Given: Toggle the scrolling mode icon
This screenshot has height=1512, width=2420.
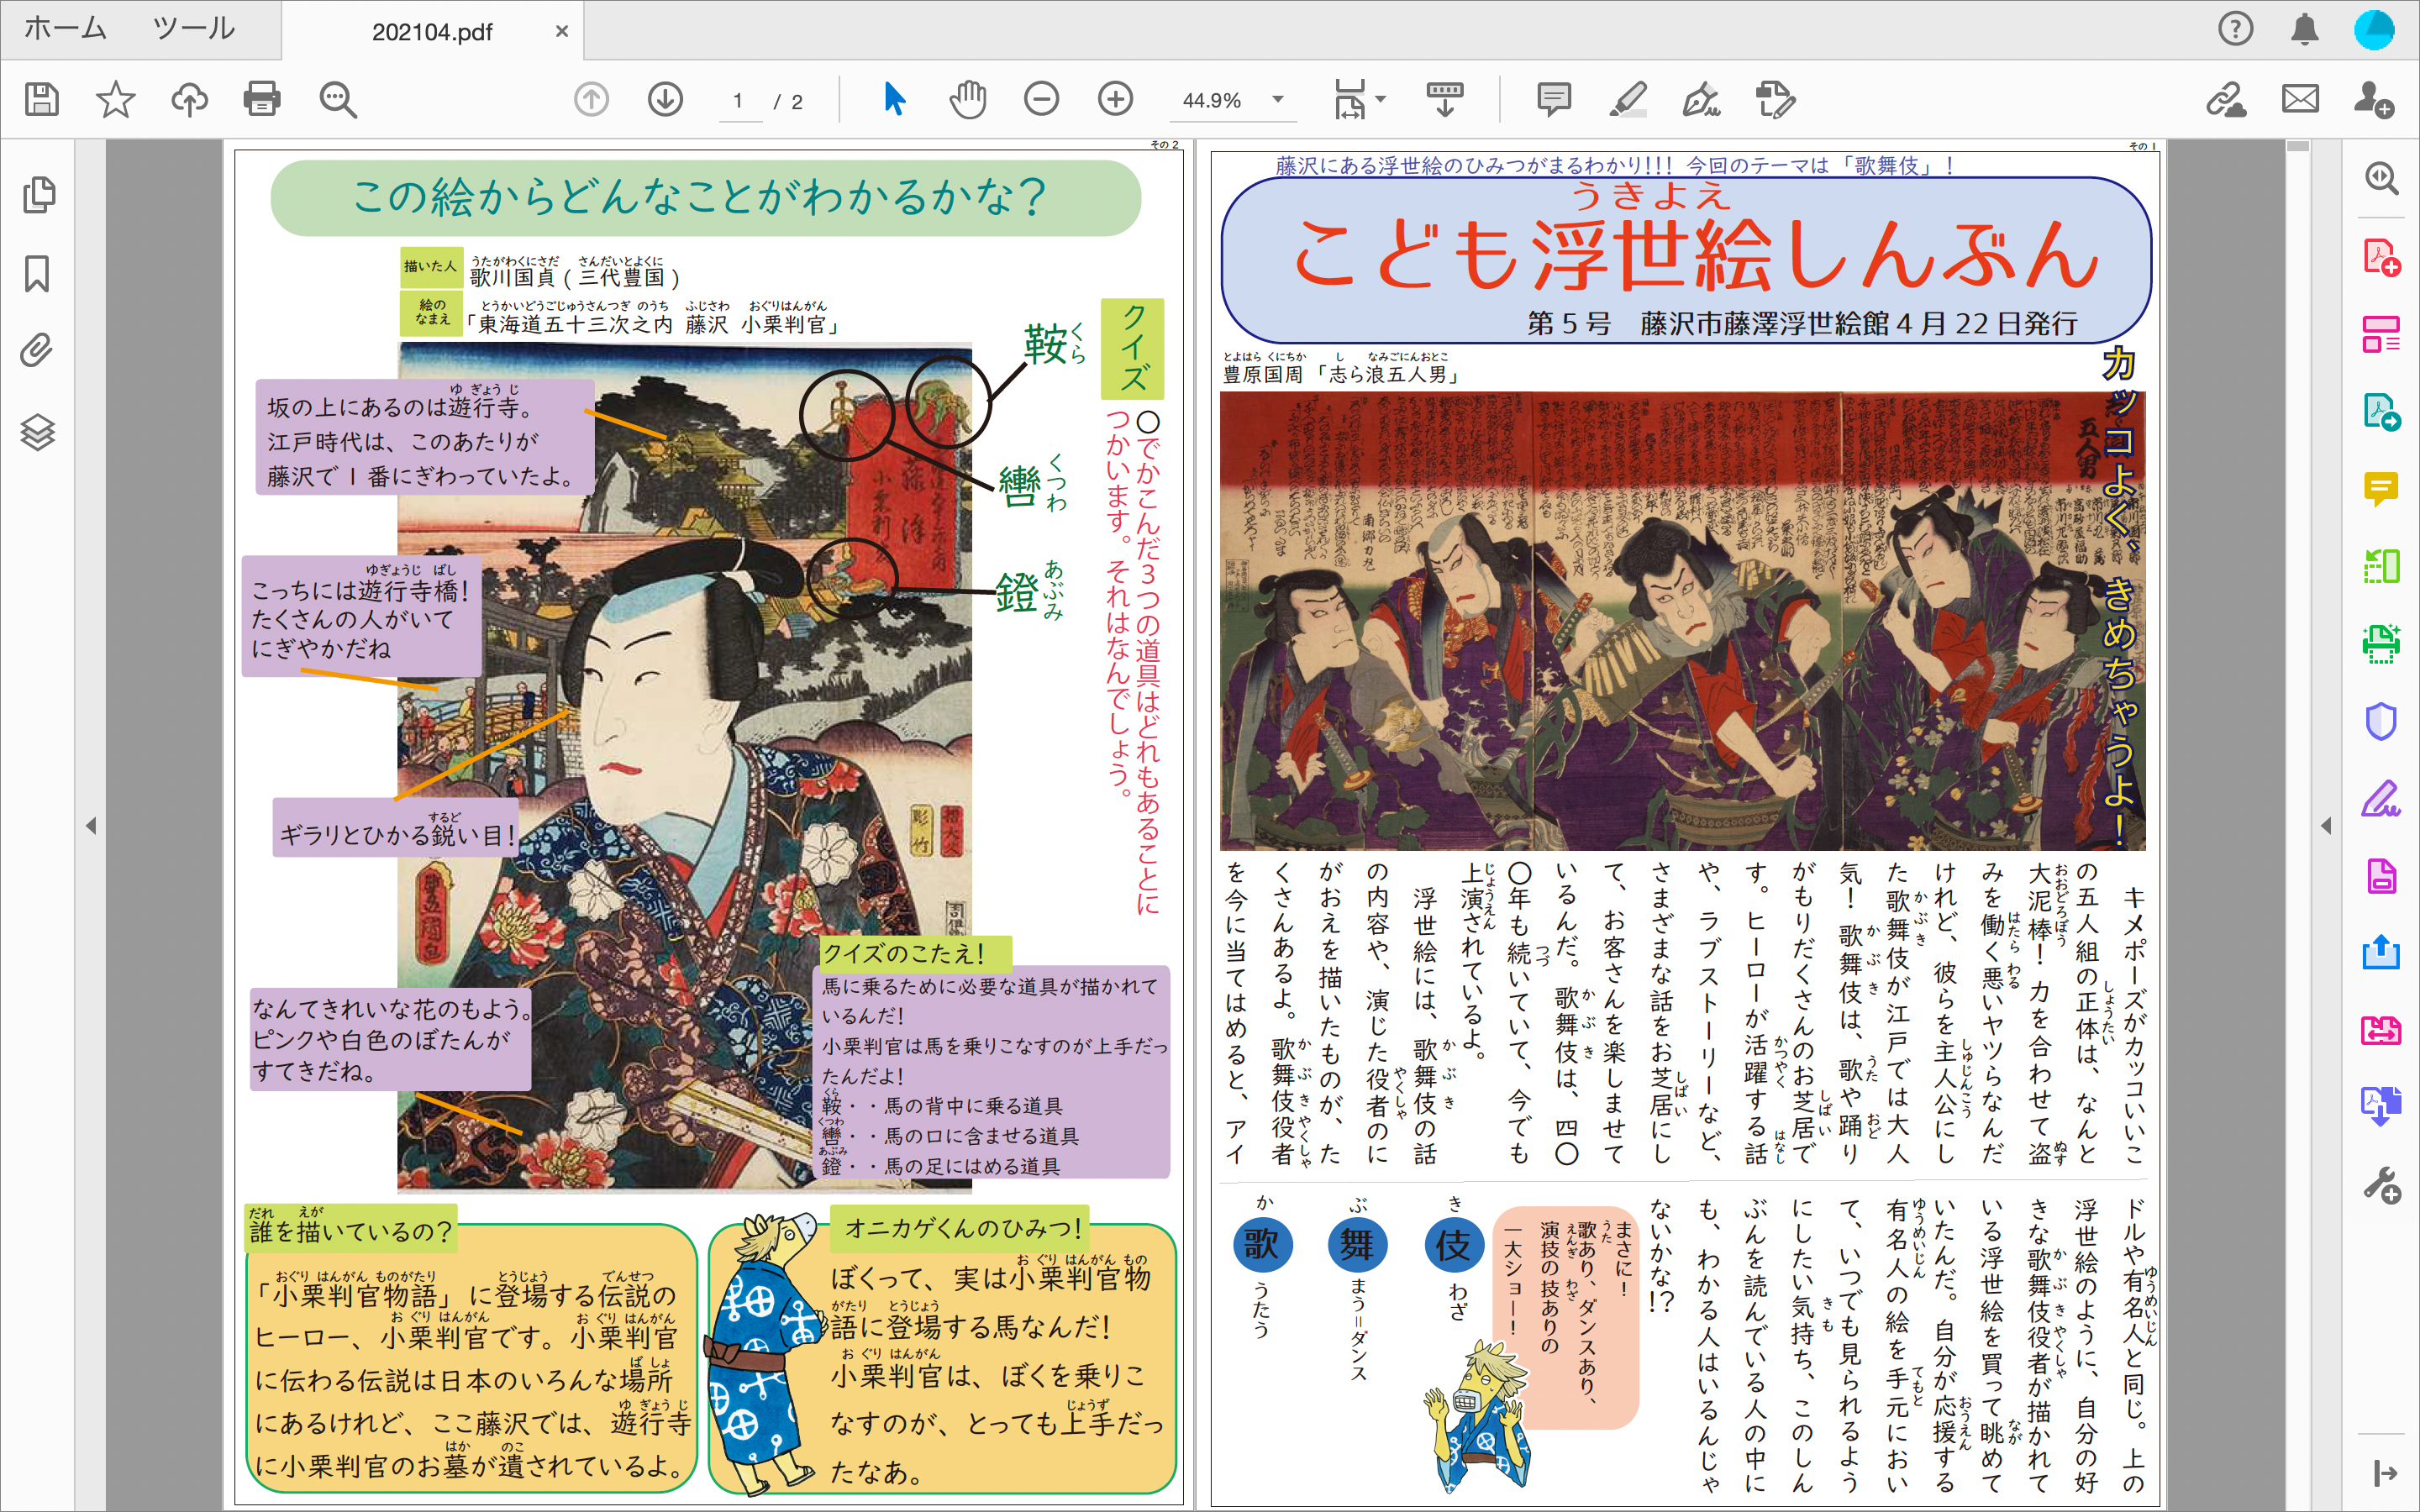Looking at the screenshot, I should pos(1444,99).
